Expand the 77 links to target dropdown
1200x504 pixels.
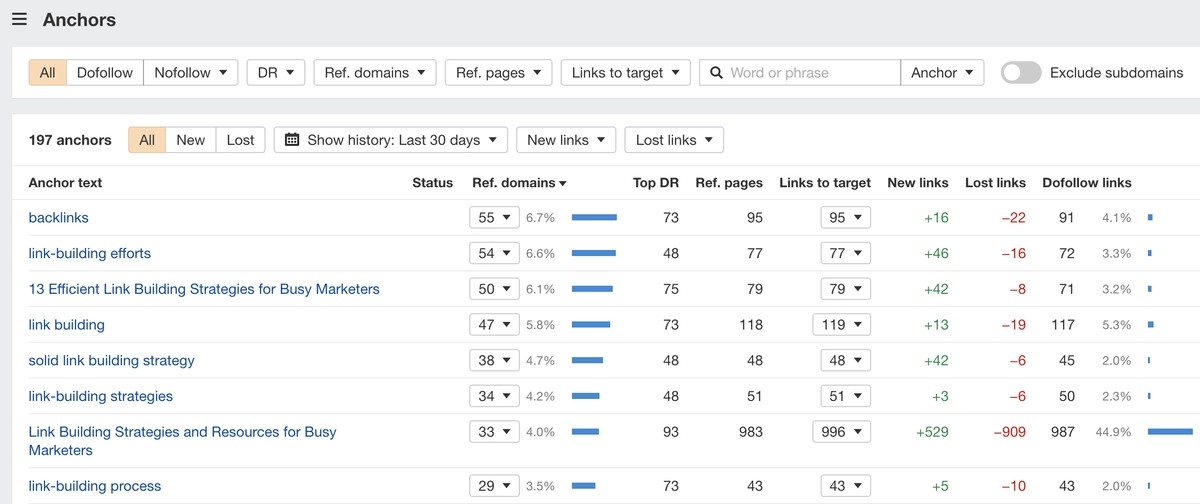coord(846,254)
